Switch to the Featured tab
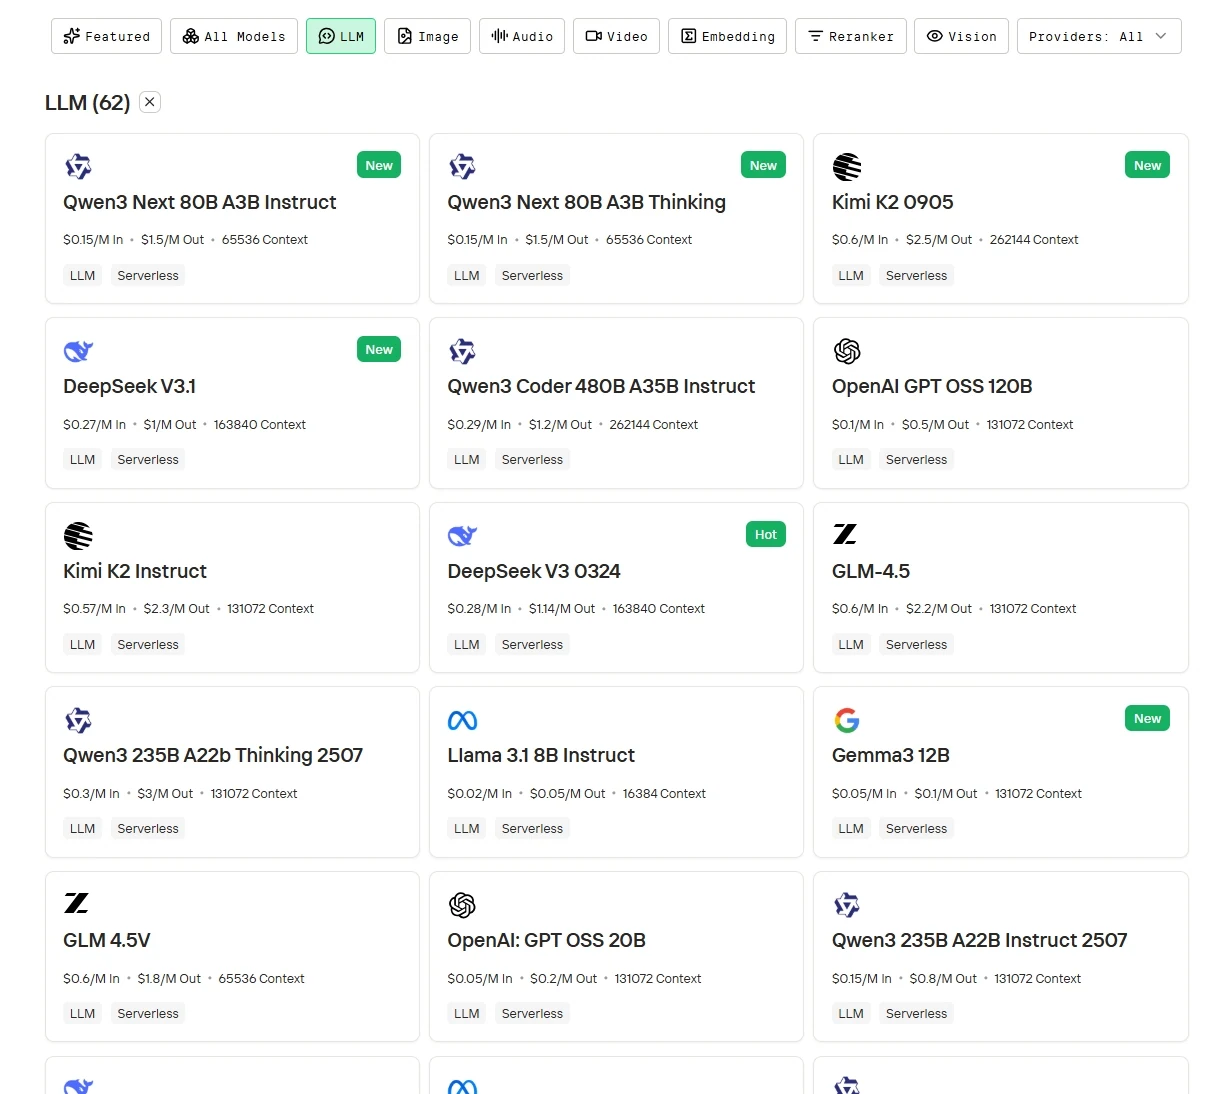This screenshot has width=1226, height=1094. click(106, 36)
